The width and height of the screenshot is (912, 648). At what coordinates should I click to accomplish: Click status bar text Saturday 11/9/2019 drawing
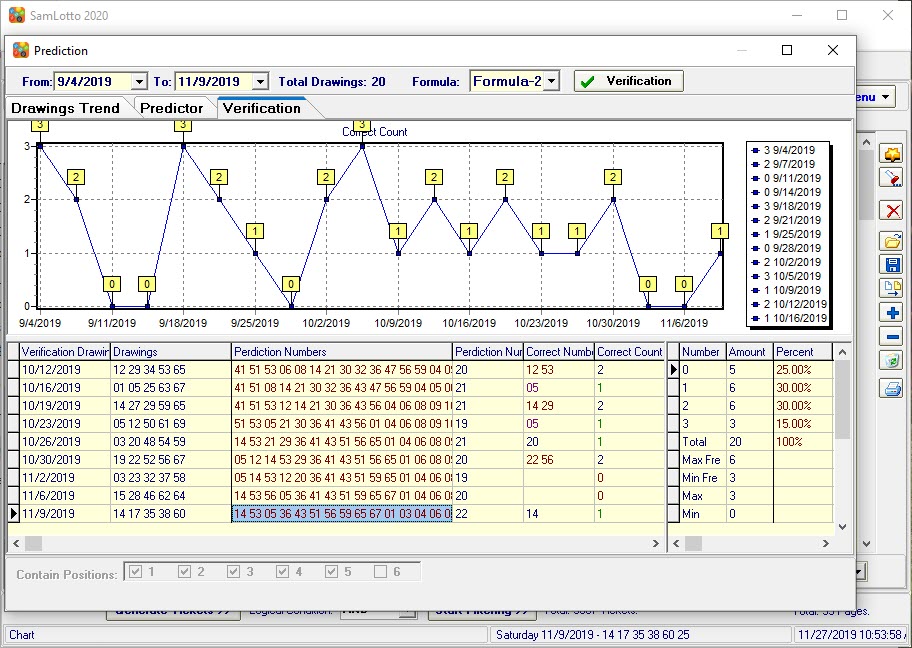[x=592, y=635]
